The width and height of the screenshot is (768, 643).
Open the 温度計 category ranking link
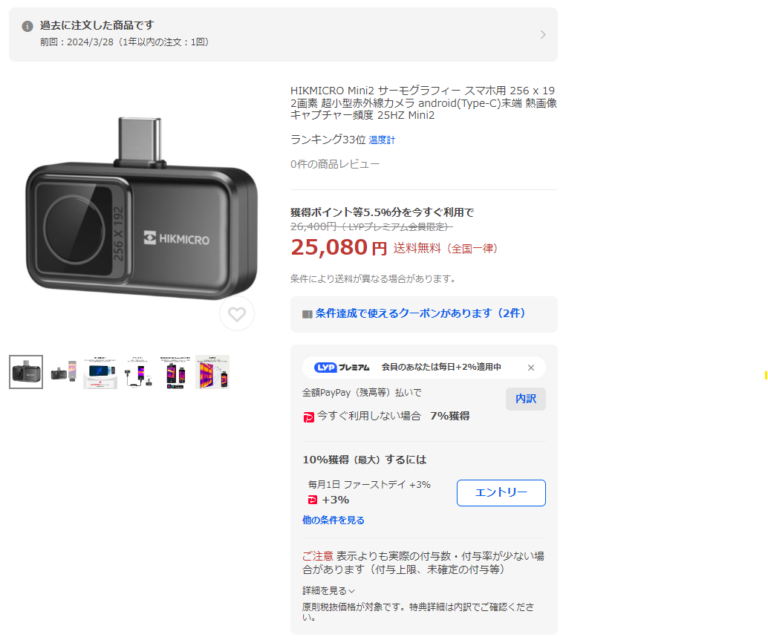(382, 141)
